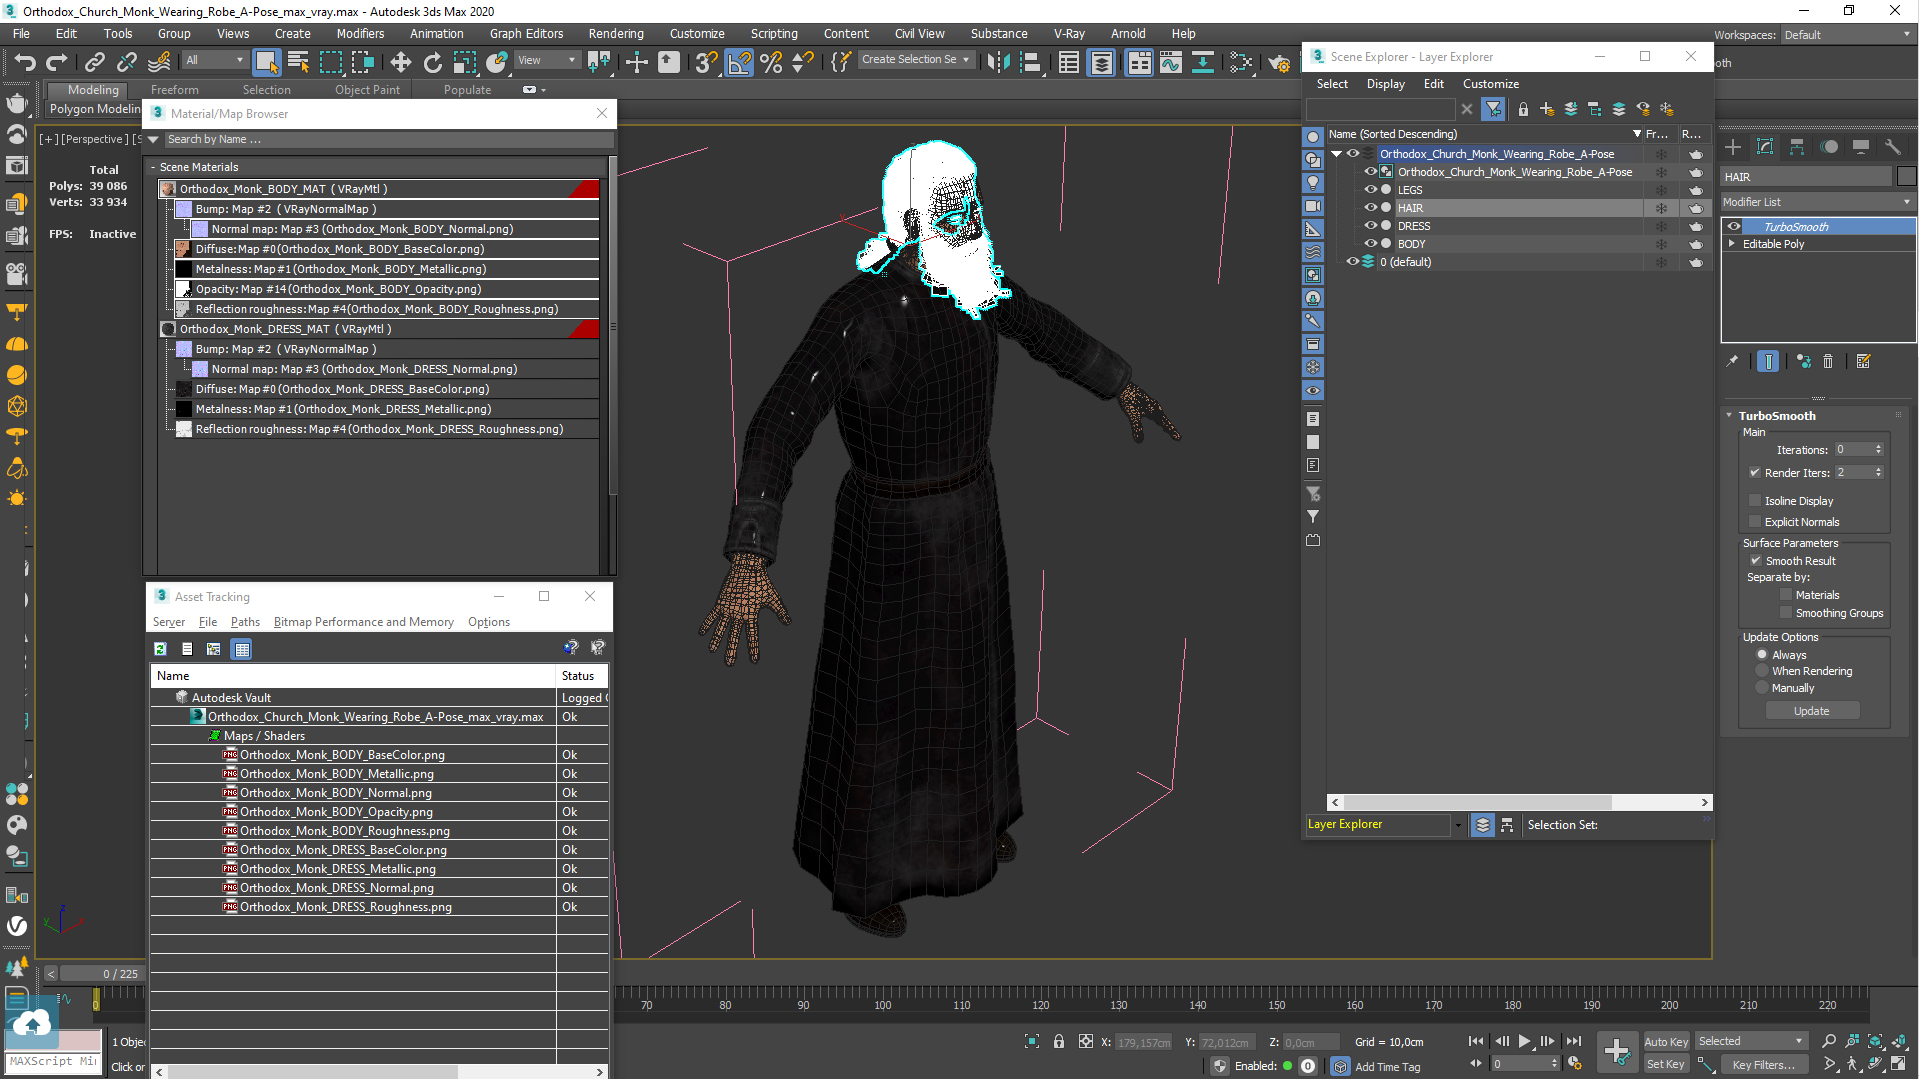Open the Modifier List dropdown
Screen dimensions: 1920x1080
(1817, 202)
